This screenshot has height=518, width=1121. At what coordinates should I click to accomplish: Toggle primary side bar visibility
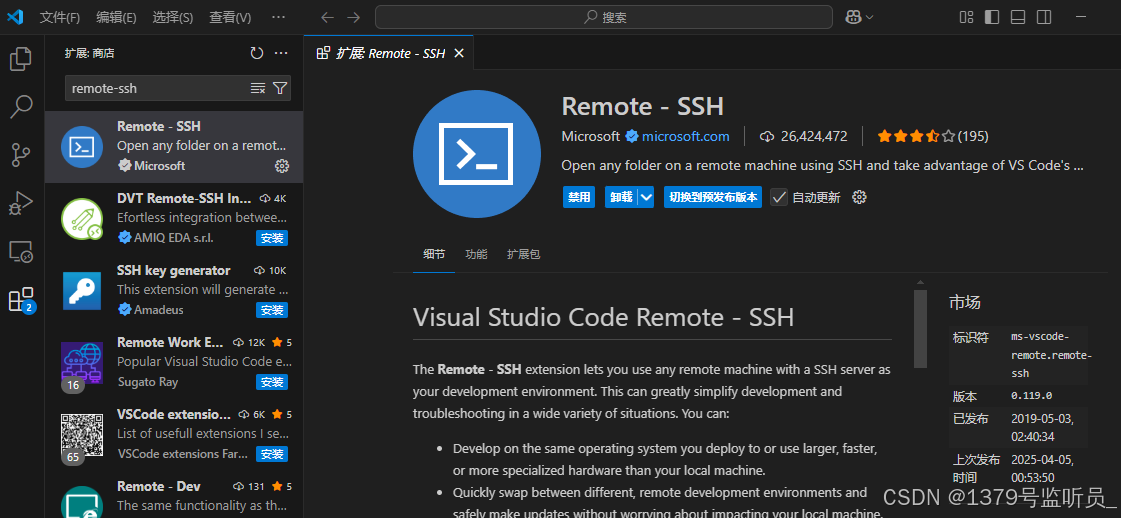[x=992, y=17]
